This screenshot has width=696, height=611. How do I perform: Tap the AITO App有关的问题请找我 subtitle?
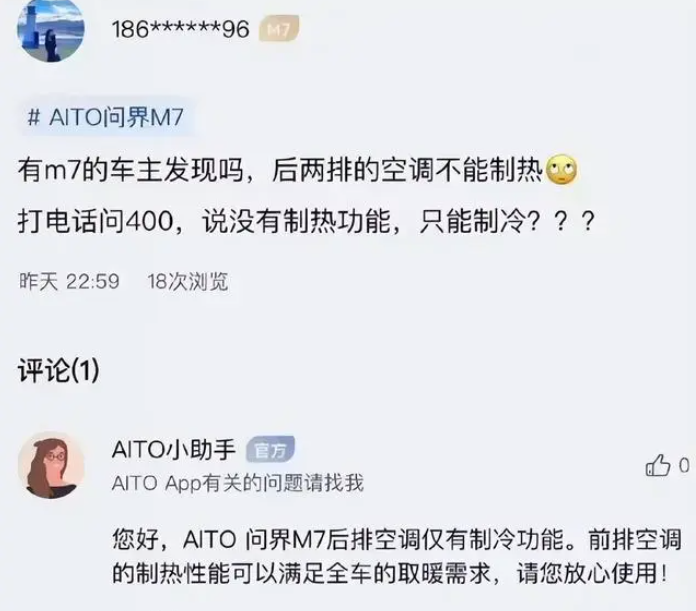(238, 483)
